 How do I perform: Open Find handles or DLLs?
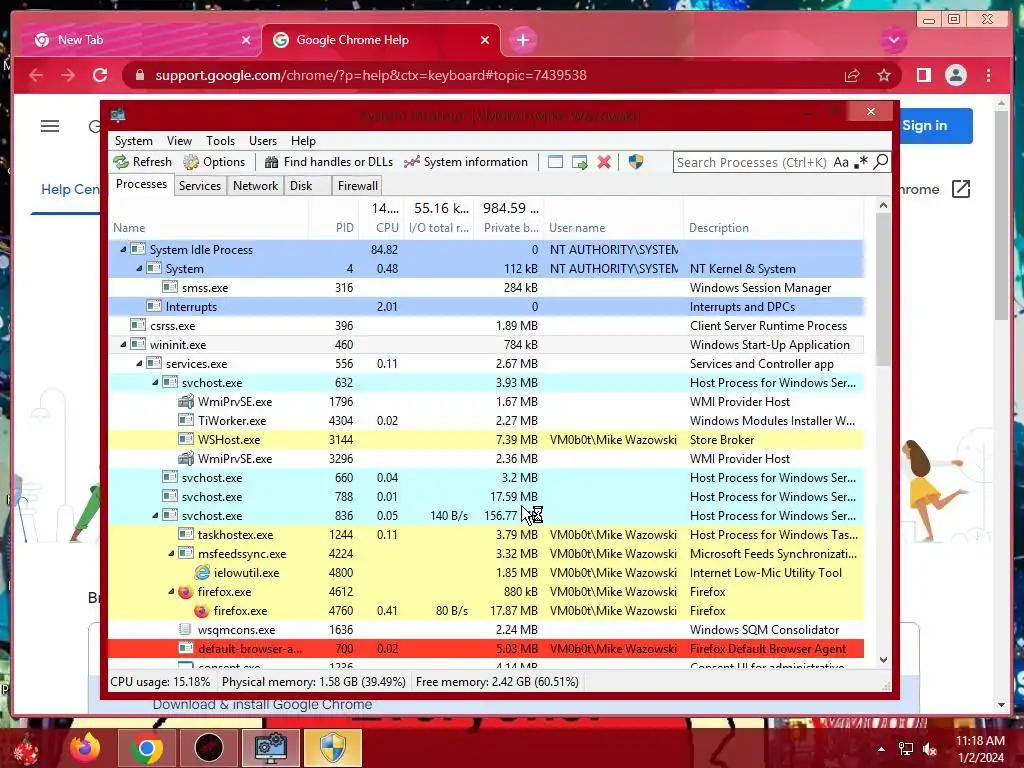328,162
